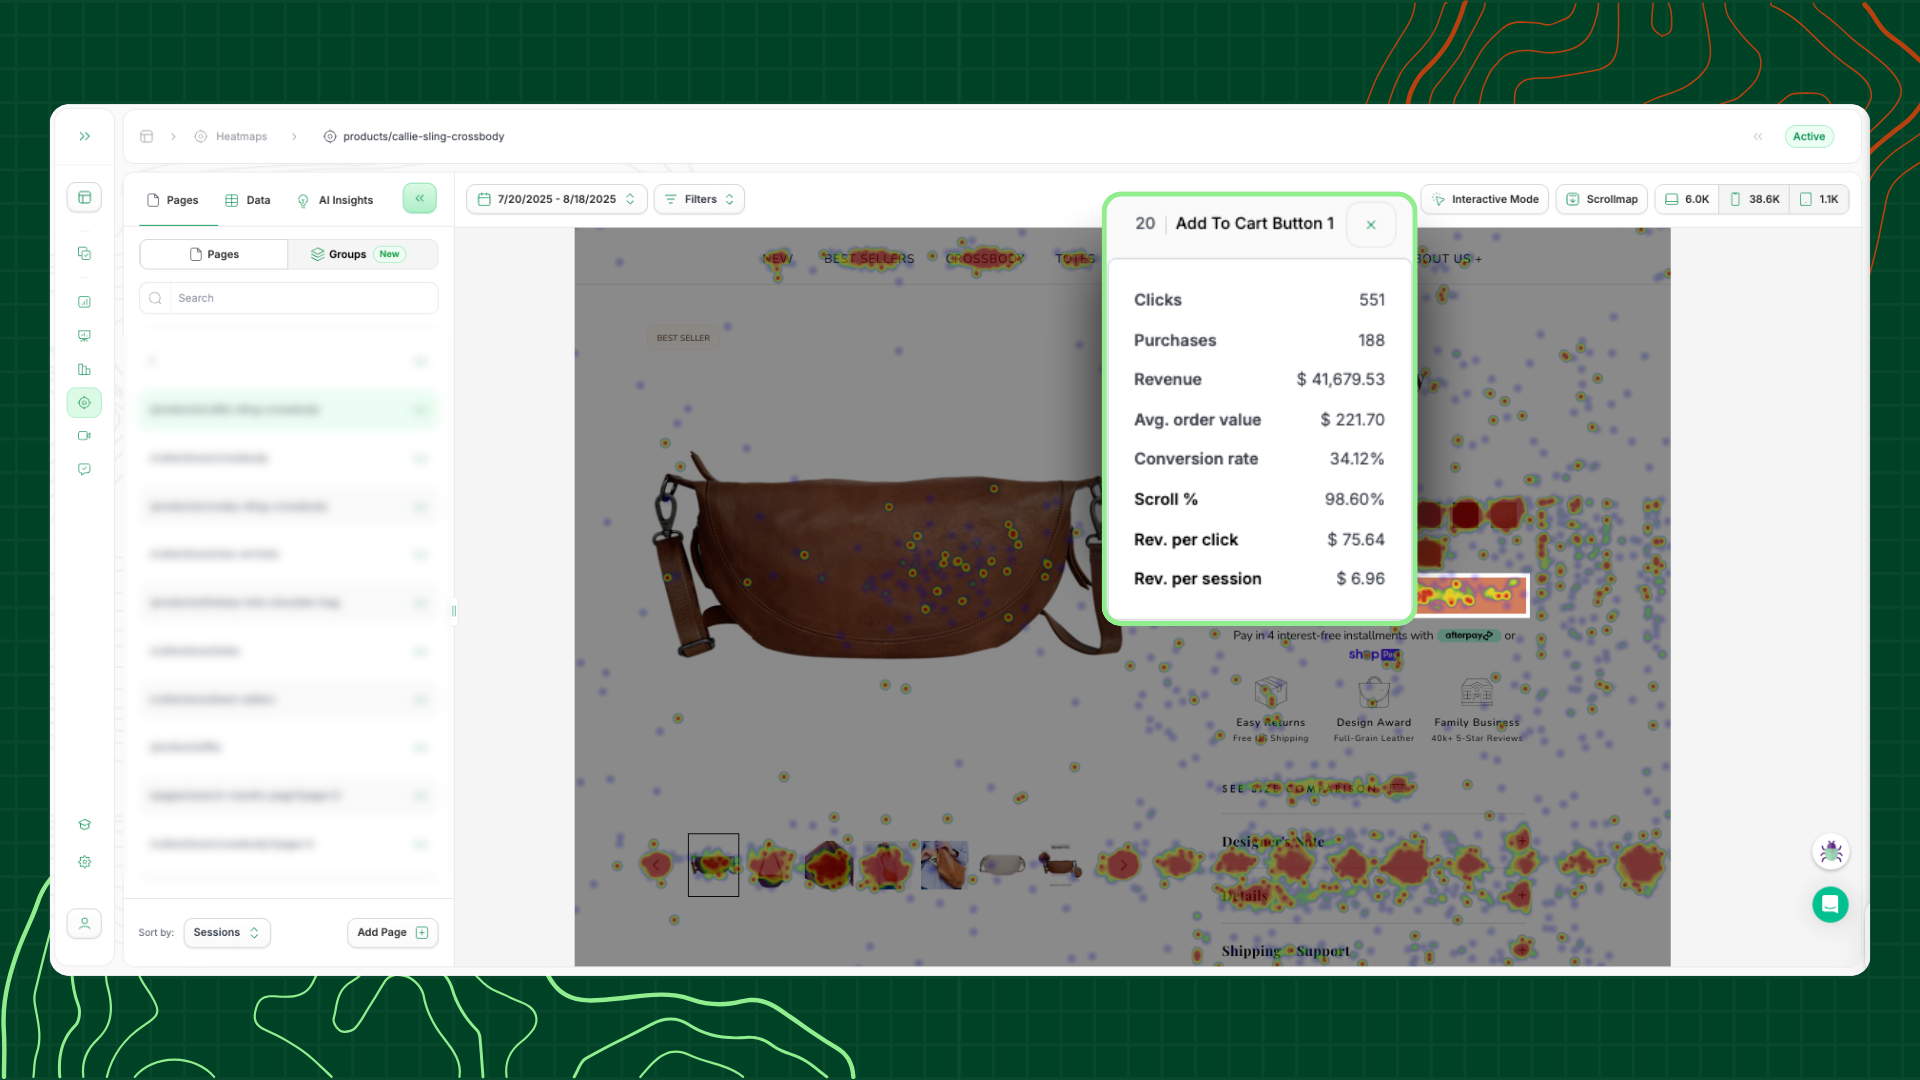
Task: Open the user profile icon in sidebar
Action: coord(85,923)
